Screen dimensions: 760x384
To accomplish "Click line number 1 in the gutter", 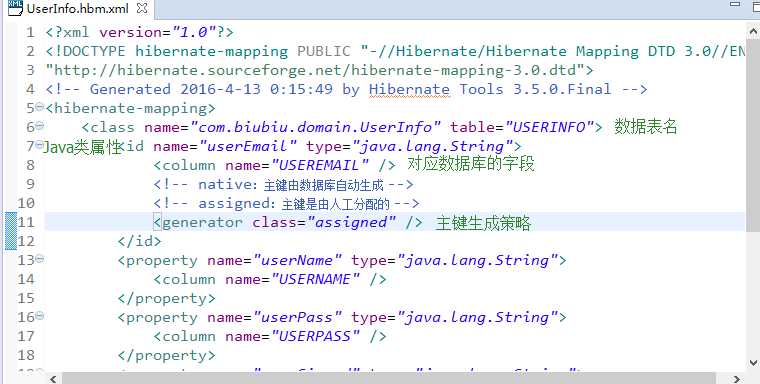I will [31, 32].
